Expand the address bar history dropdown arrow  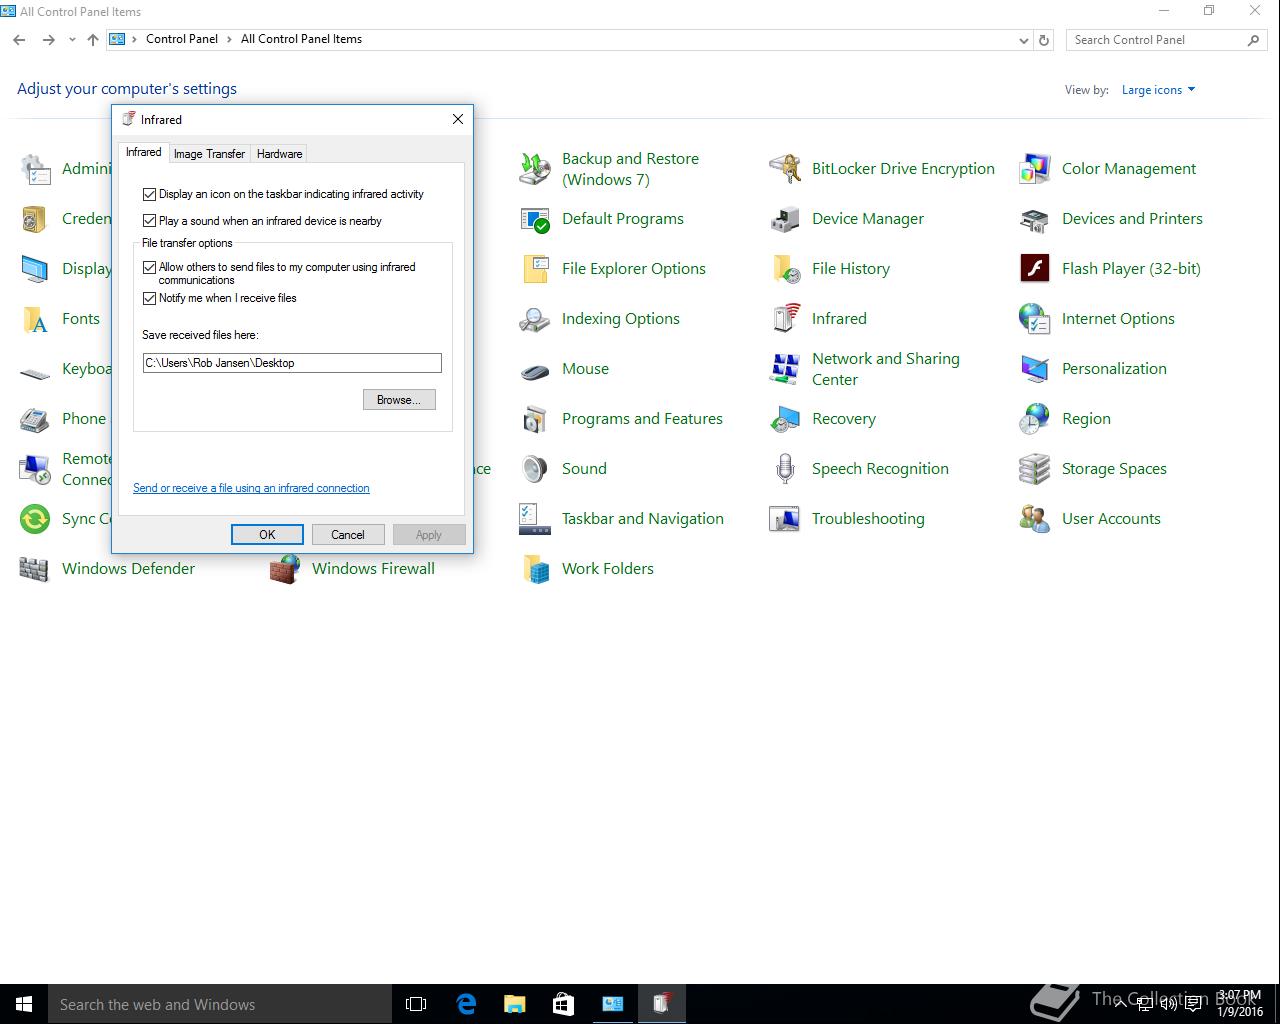click(1023, 40)
